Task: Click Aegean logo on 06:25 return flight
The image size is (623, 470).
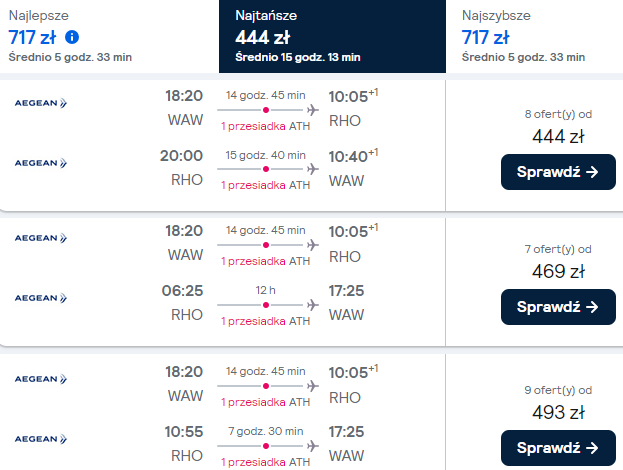Action: point(40,297)
